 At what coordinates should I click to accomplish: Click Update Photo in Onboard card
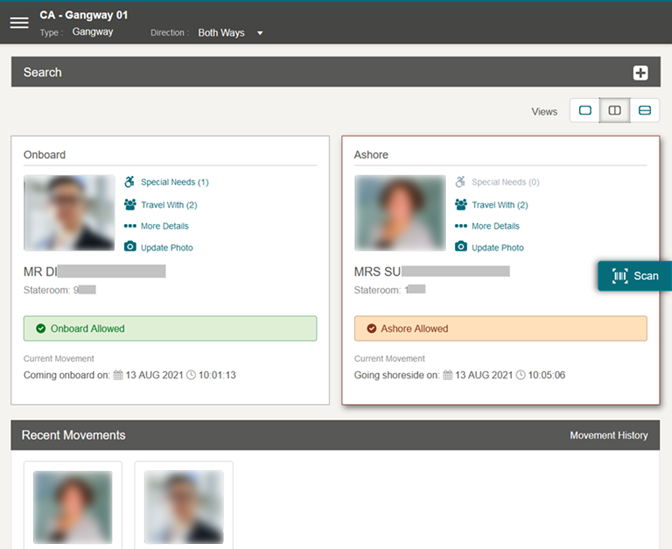pos(167,248)
